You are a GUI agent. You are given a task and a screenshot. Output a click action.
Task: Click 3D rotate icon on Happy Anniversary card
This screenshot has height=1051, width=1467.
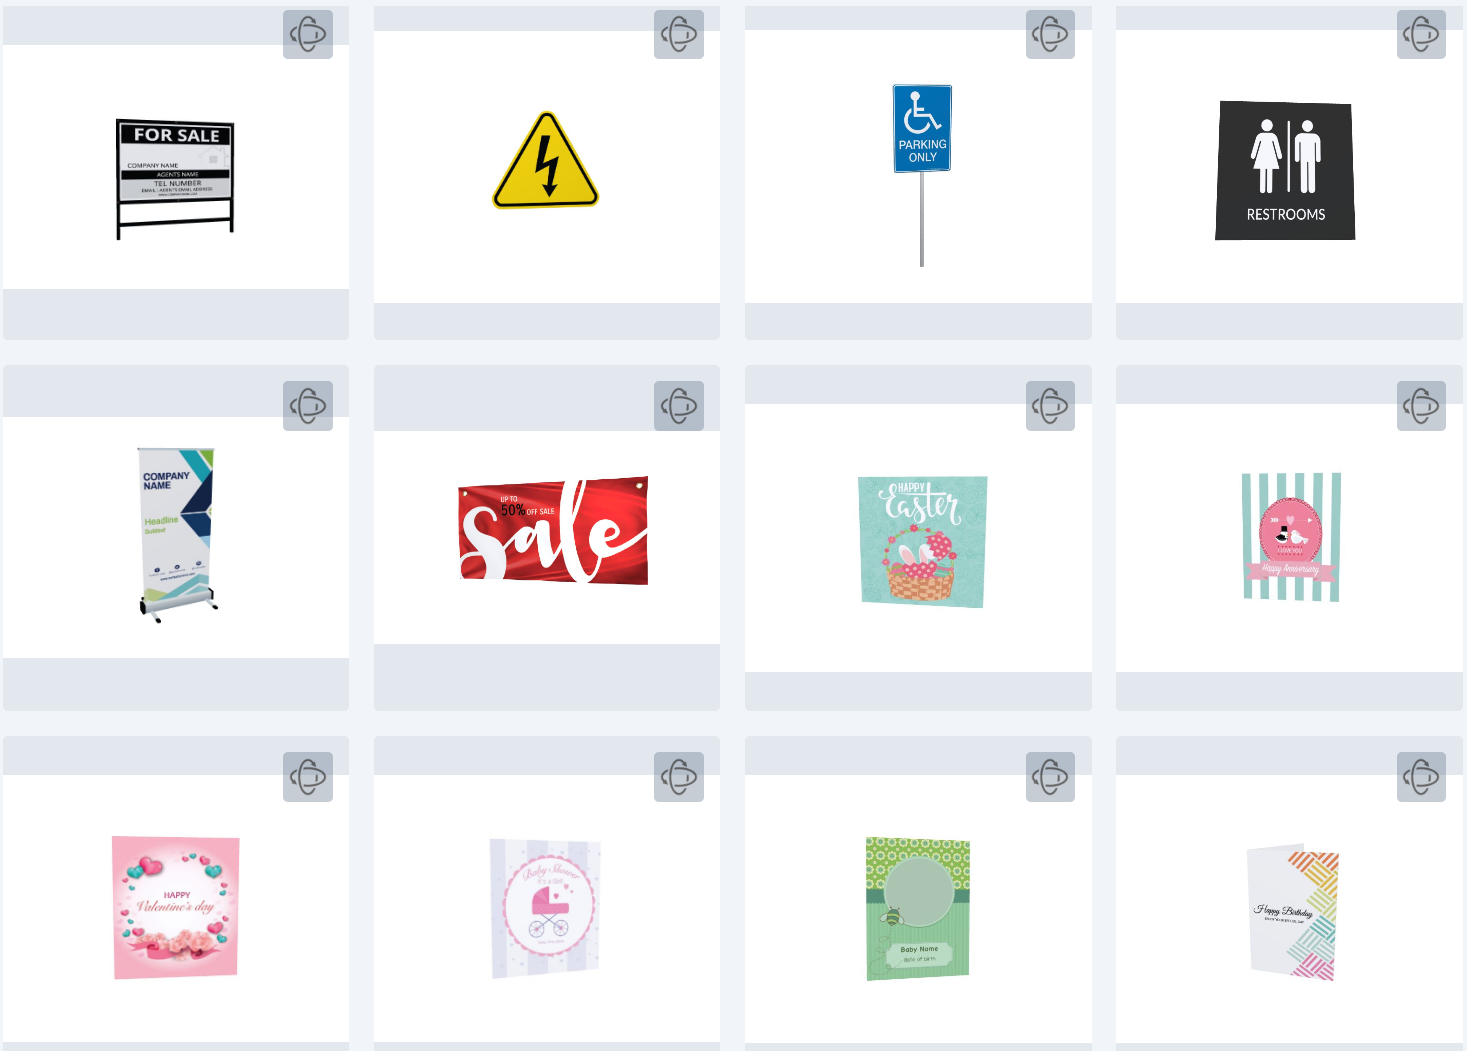(1421, 406)
